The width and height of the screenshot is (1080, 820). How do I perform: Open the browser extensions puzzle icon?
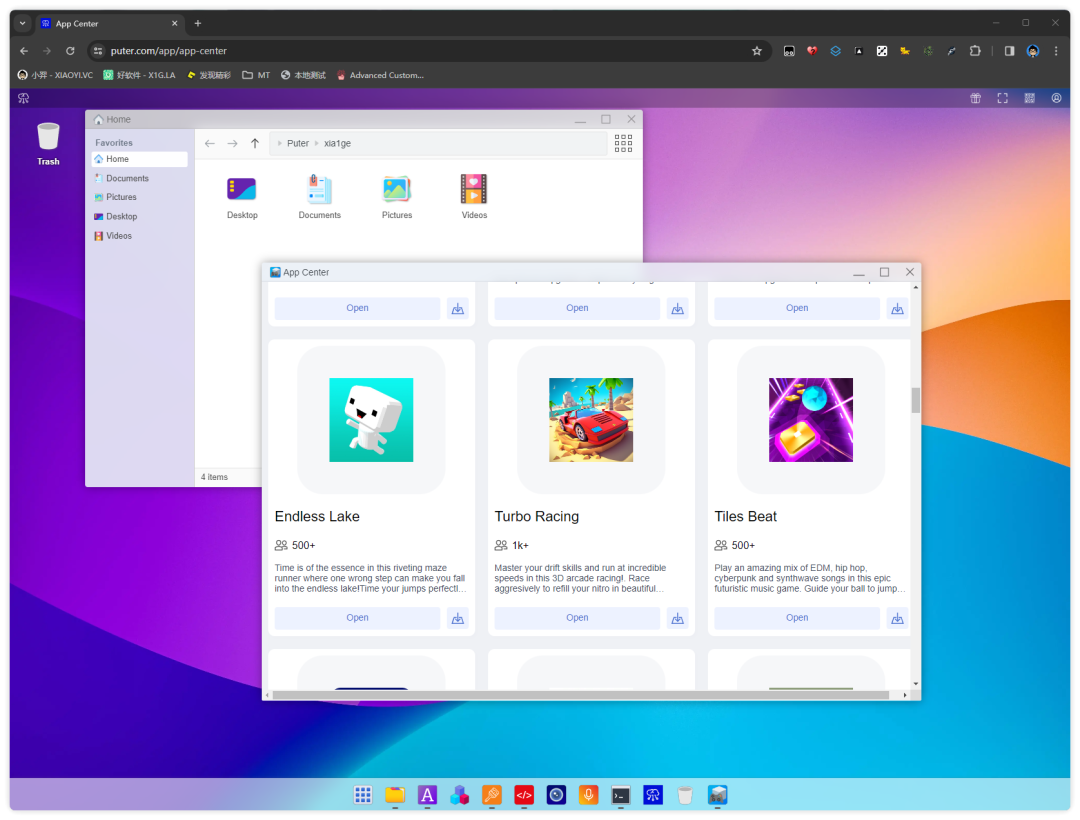[x=975, y=51]
